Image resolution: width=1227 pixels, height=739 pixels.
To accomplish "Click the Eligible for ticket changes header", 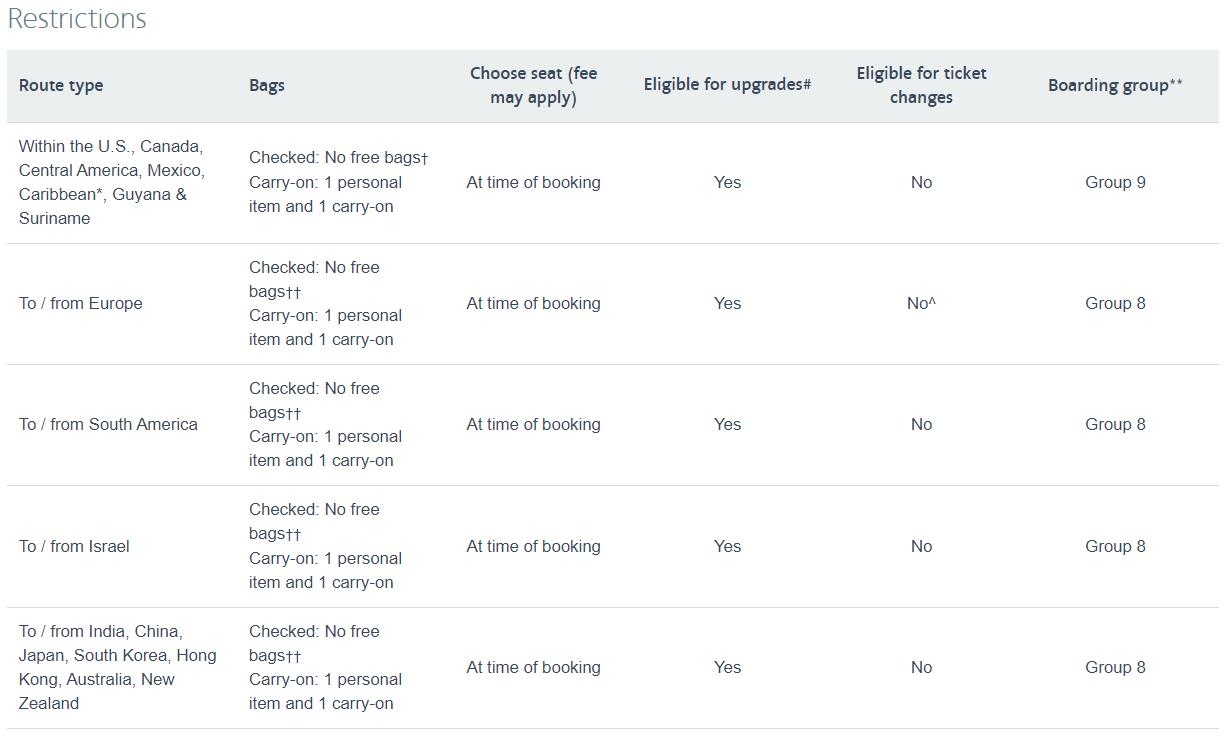I will [921, 86].
